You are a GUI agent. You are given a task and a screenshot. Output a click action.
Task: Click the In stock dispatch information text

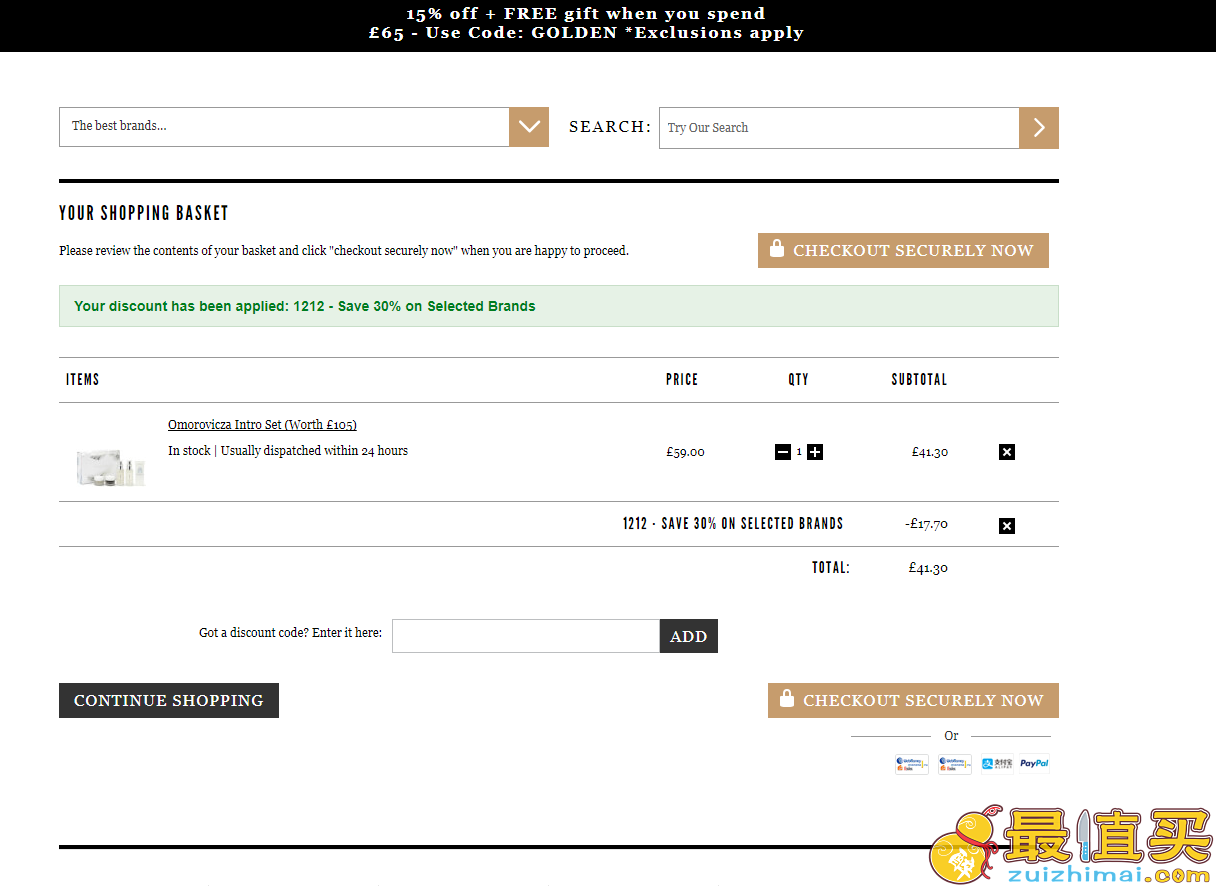point(288,451)
